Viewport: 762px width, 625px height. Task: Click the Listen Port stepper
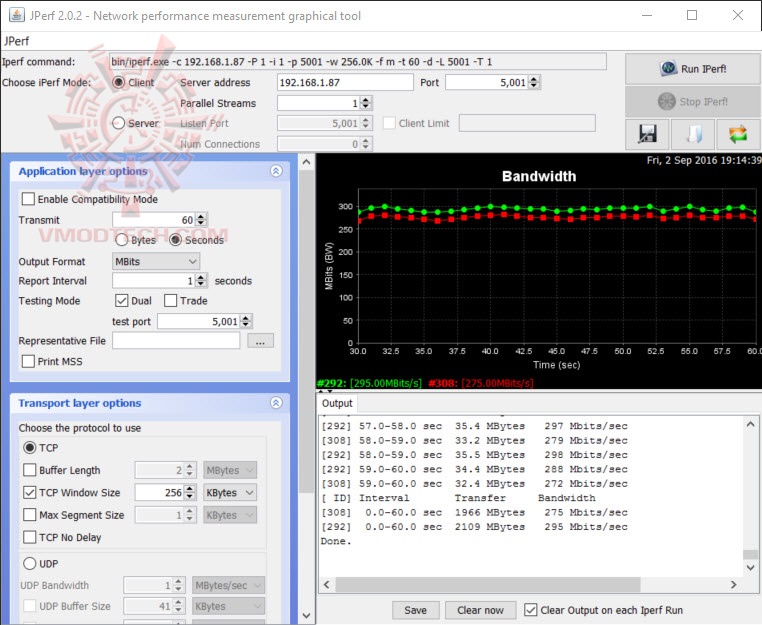[366, 123]
